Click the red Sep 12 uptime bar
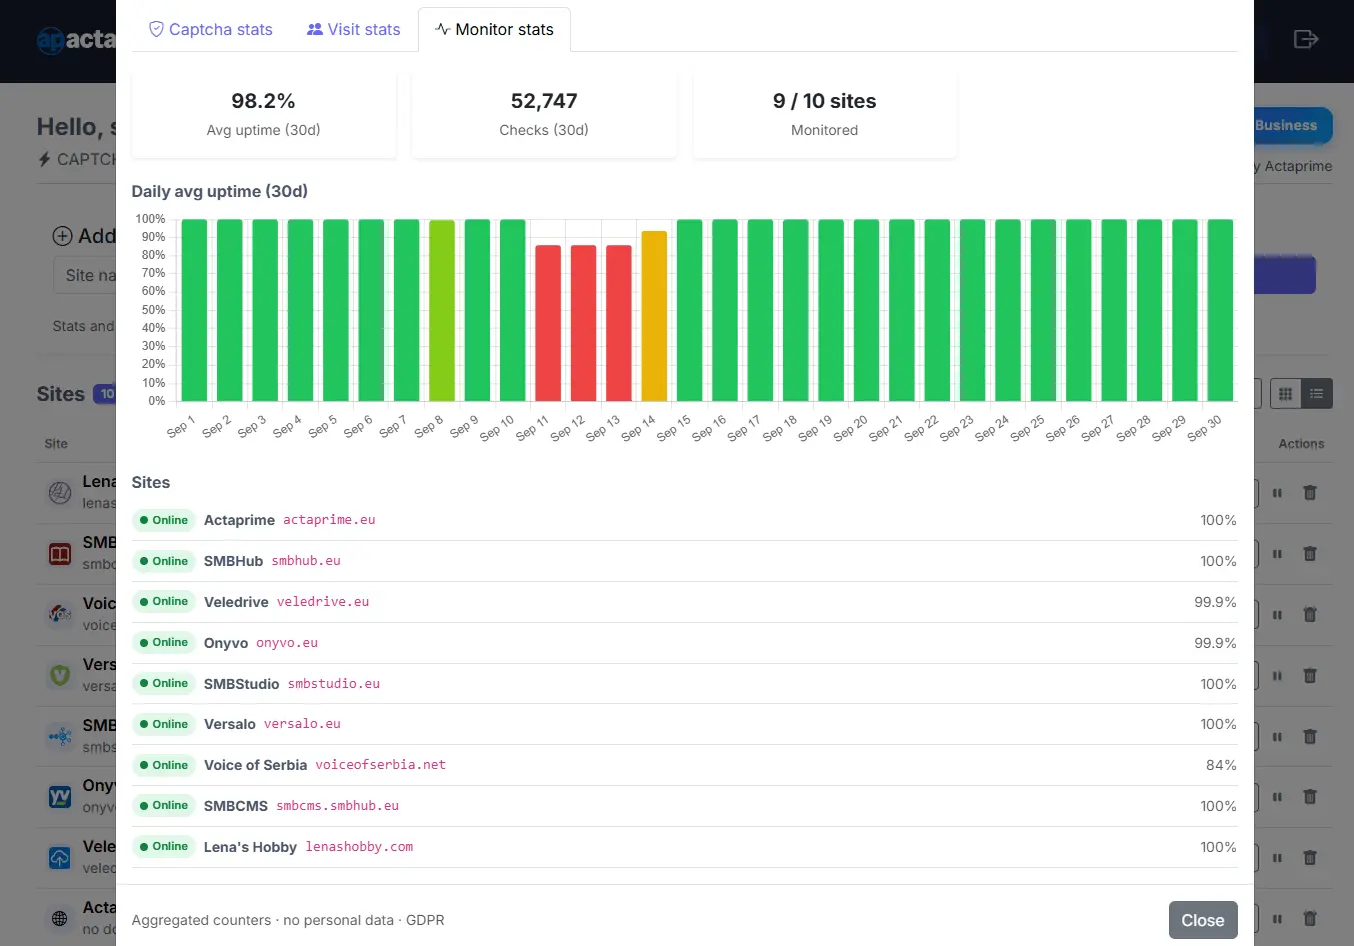Screen dimensions: 1354x946 point(583,323)
